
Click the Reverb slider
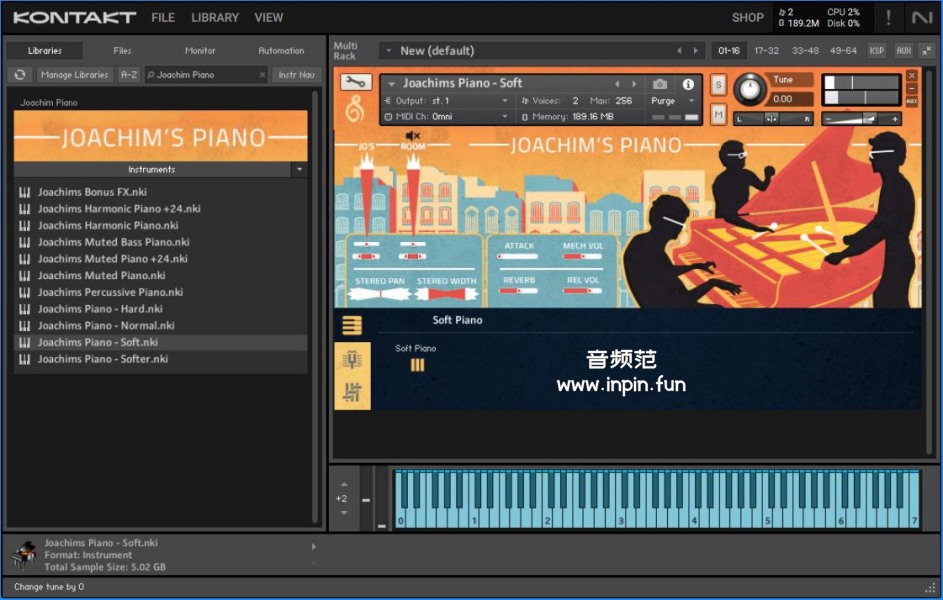tap(518, 291)
